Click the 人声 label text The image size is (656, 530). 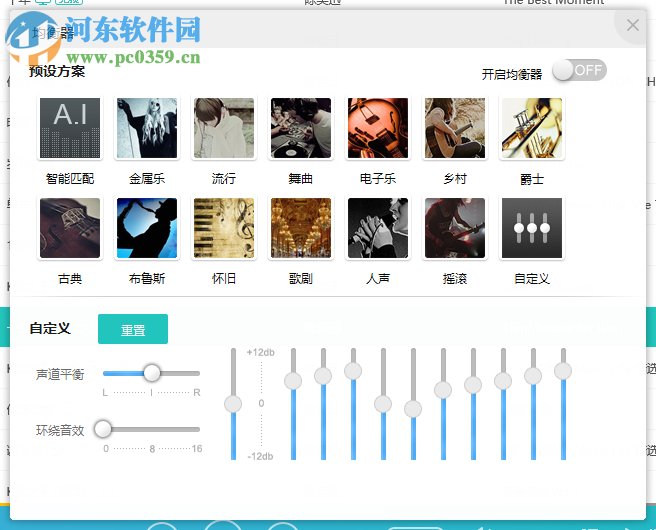point(378,279)
